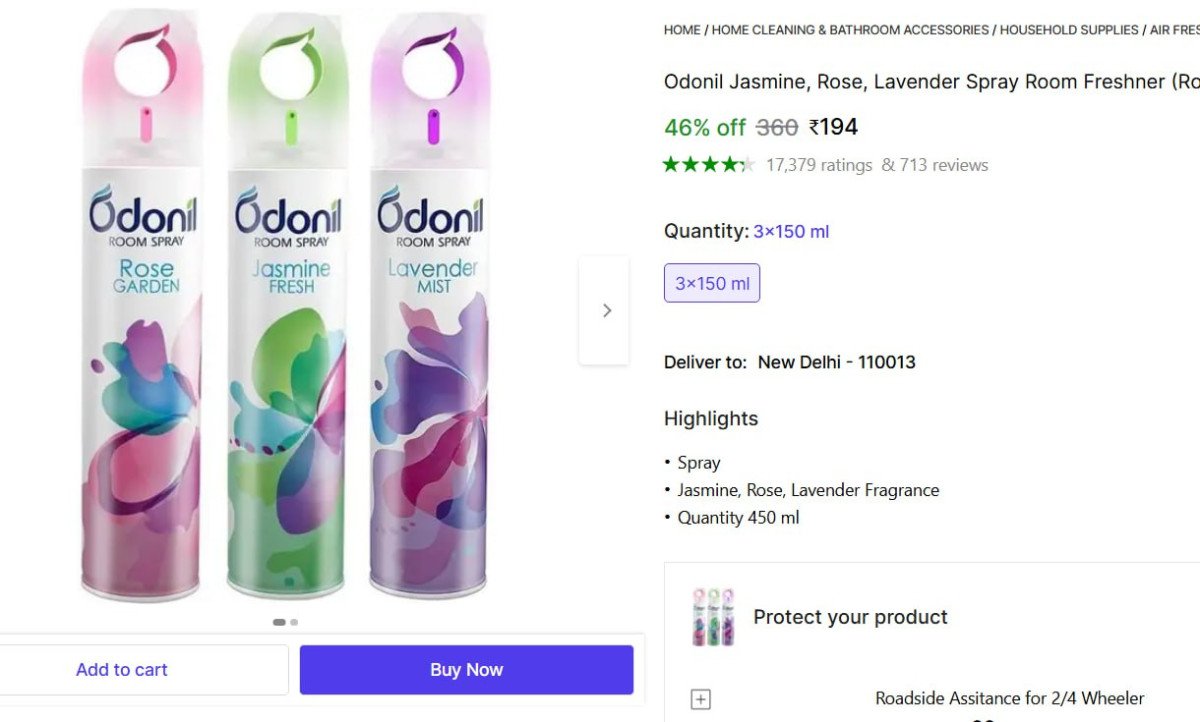Expand the Roadside Assistance plus icon

pyautogui.click(x=701, y=699)
